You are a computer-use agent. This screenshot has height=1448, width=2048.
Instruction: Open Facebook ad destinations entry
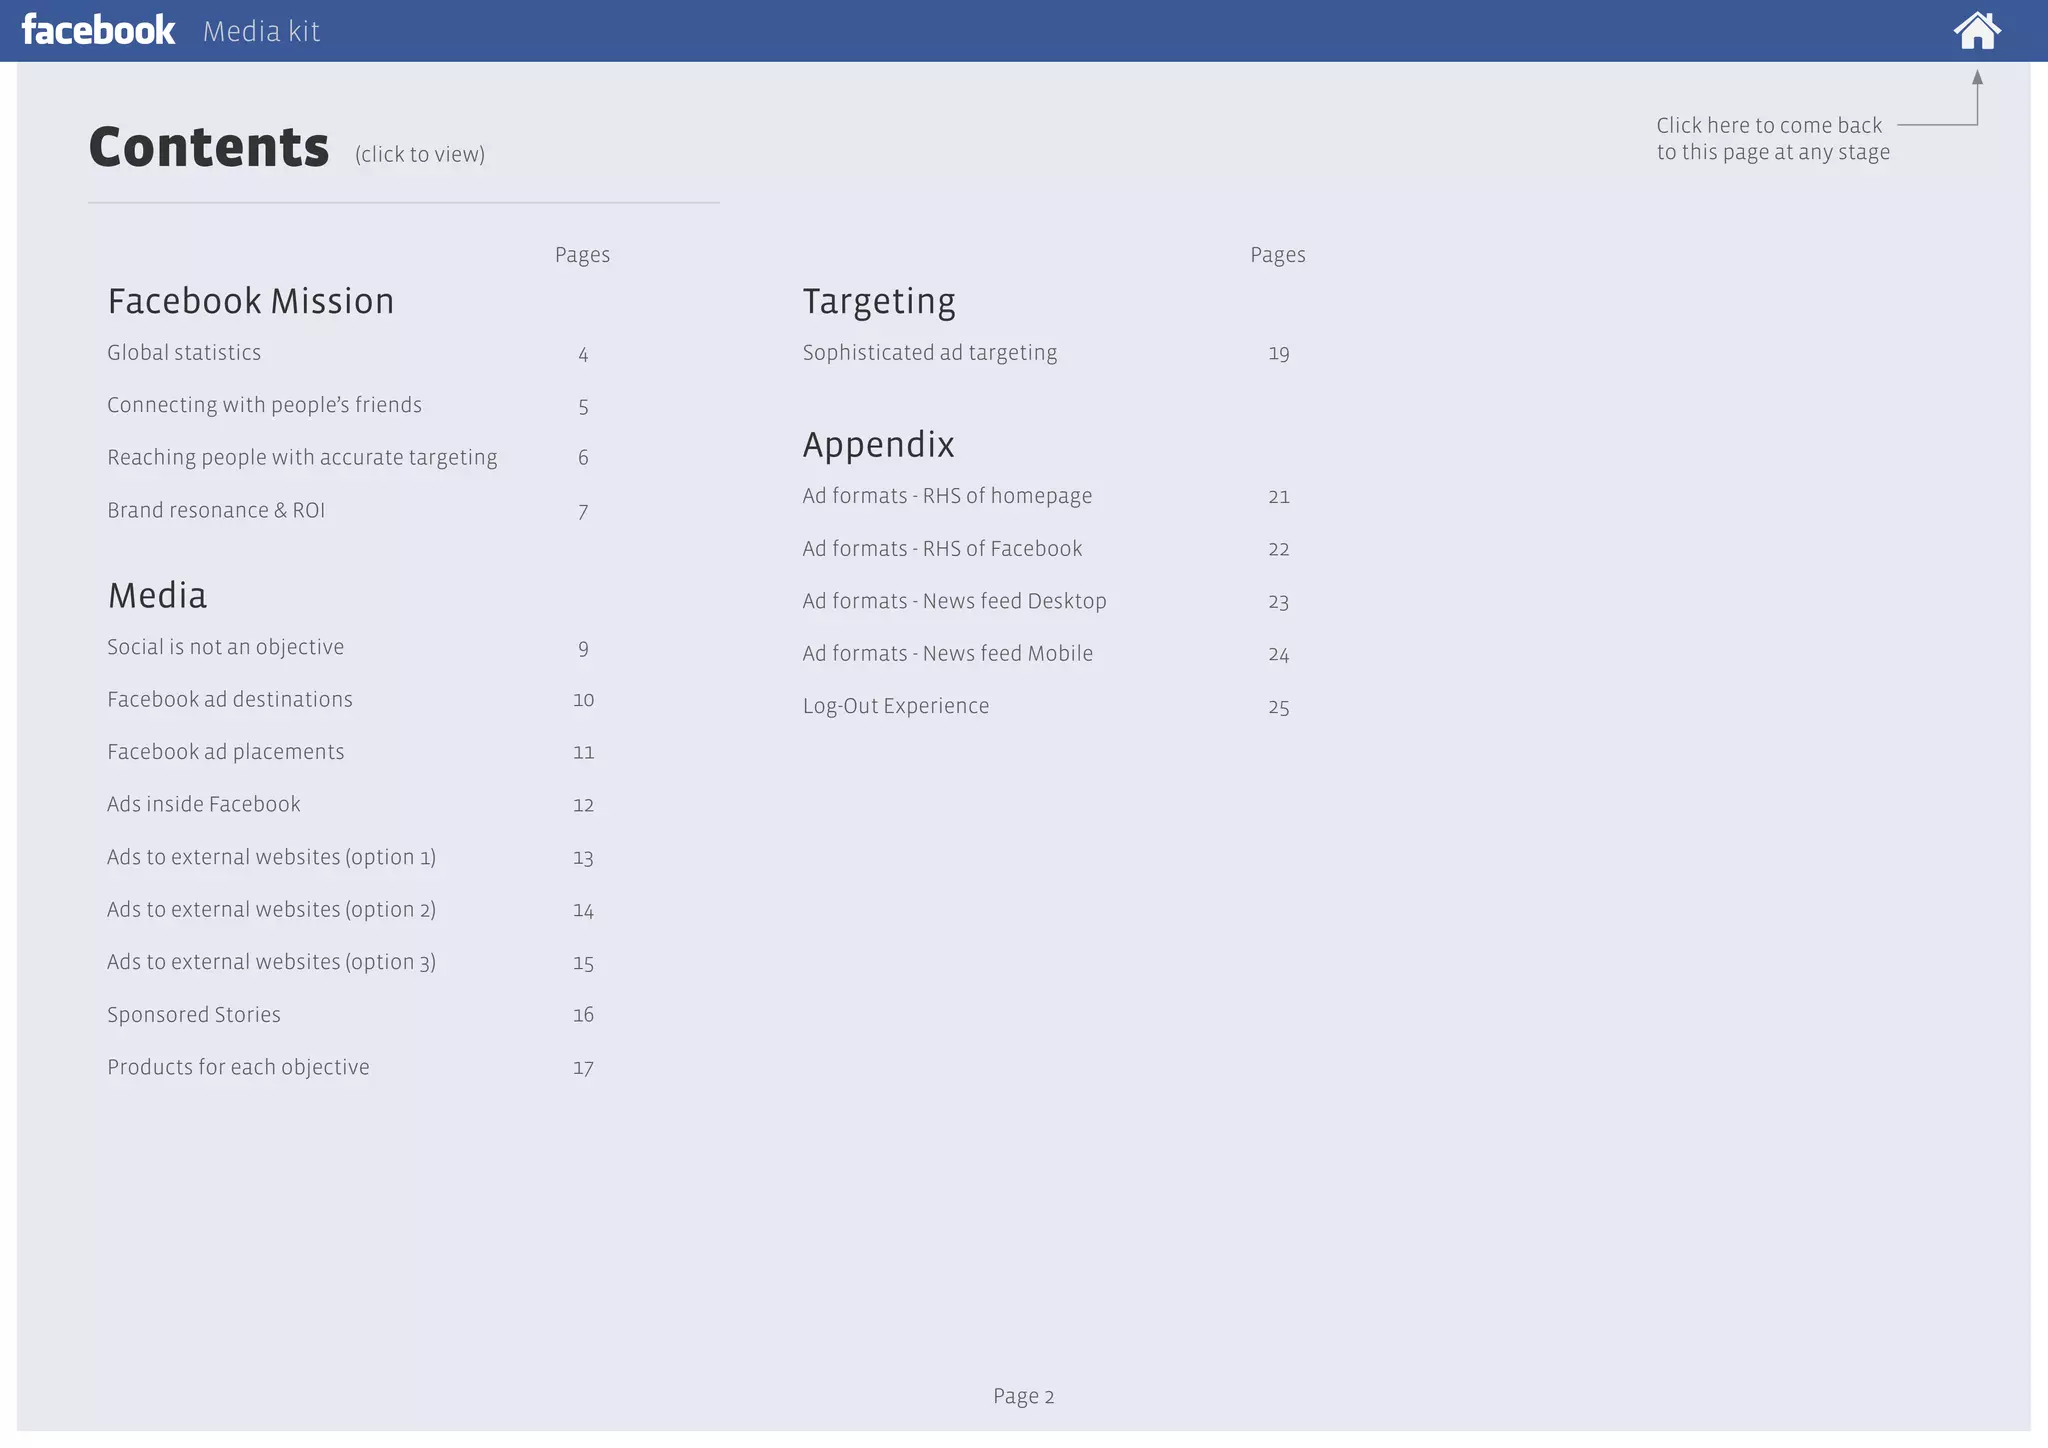pos(230,700)
